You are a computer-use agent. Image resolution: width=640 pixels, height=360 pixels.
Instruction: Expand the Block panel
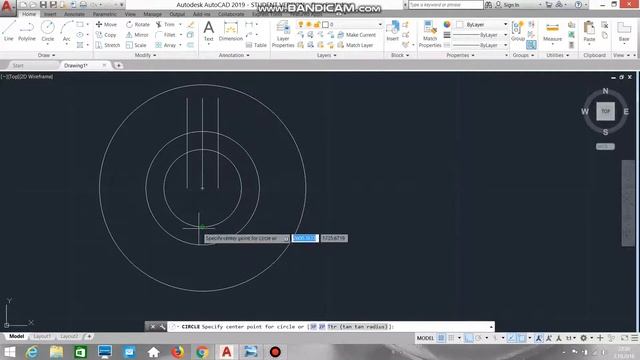400,55
